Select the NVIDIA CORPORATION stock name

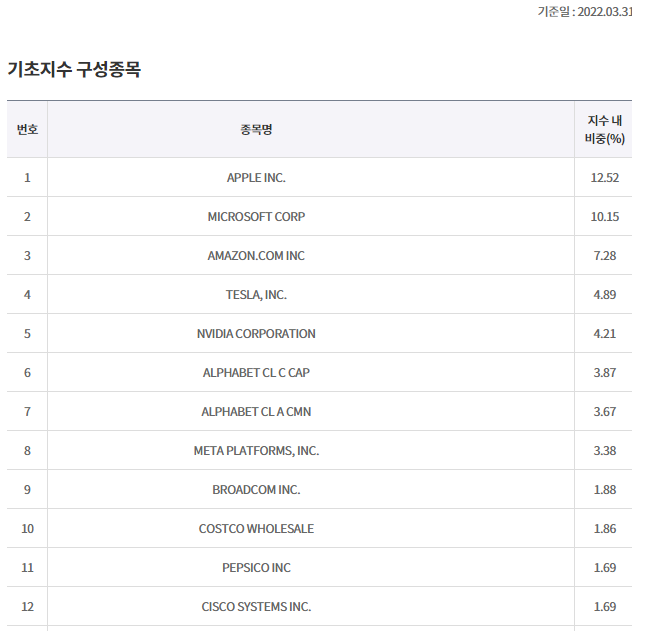point(256,334)
